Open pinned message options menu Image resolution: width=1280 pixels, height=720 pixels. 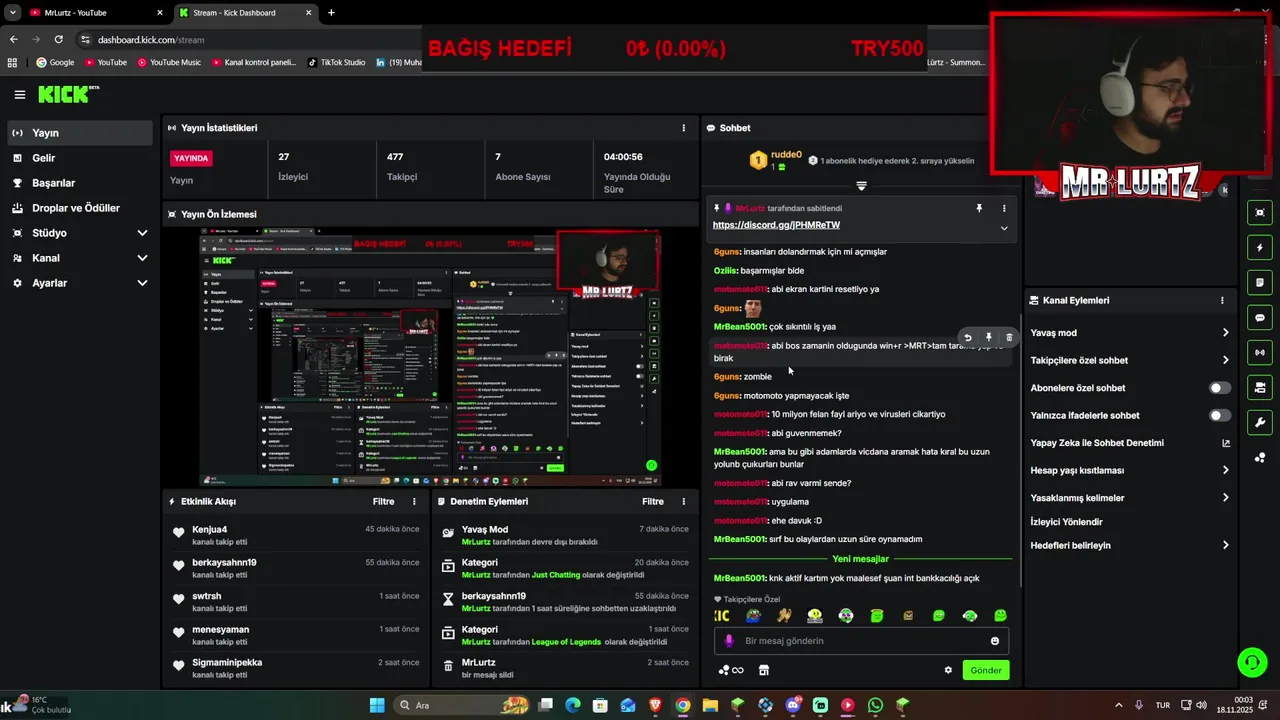tap(1004, 208)
